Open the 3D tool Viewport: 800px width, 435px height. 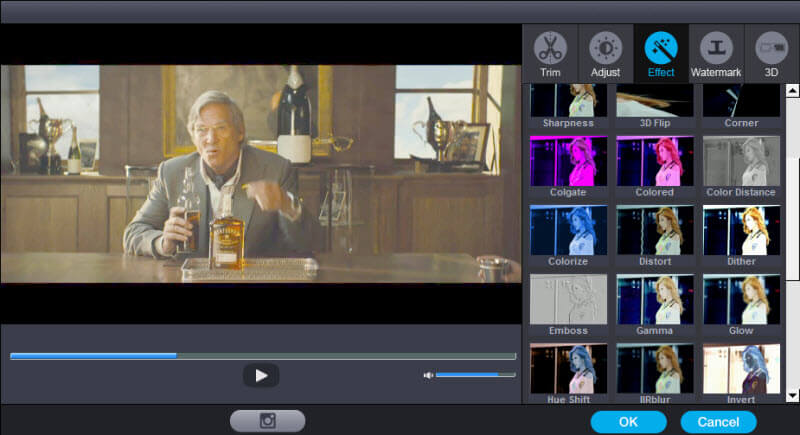coord(771,54)
